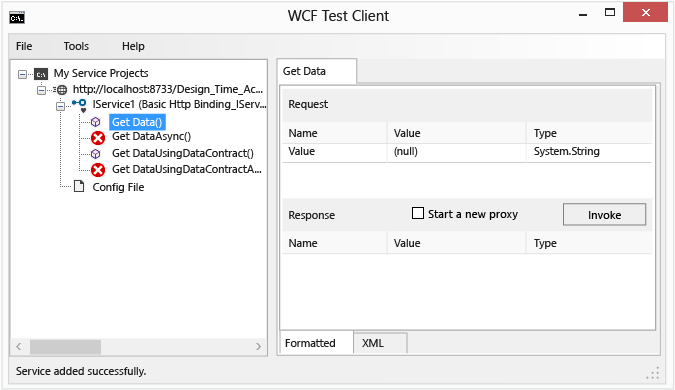Maximize the WCF Test Client window
This screenshot has width=675, height=390.
[x=610, y=12]
